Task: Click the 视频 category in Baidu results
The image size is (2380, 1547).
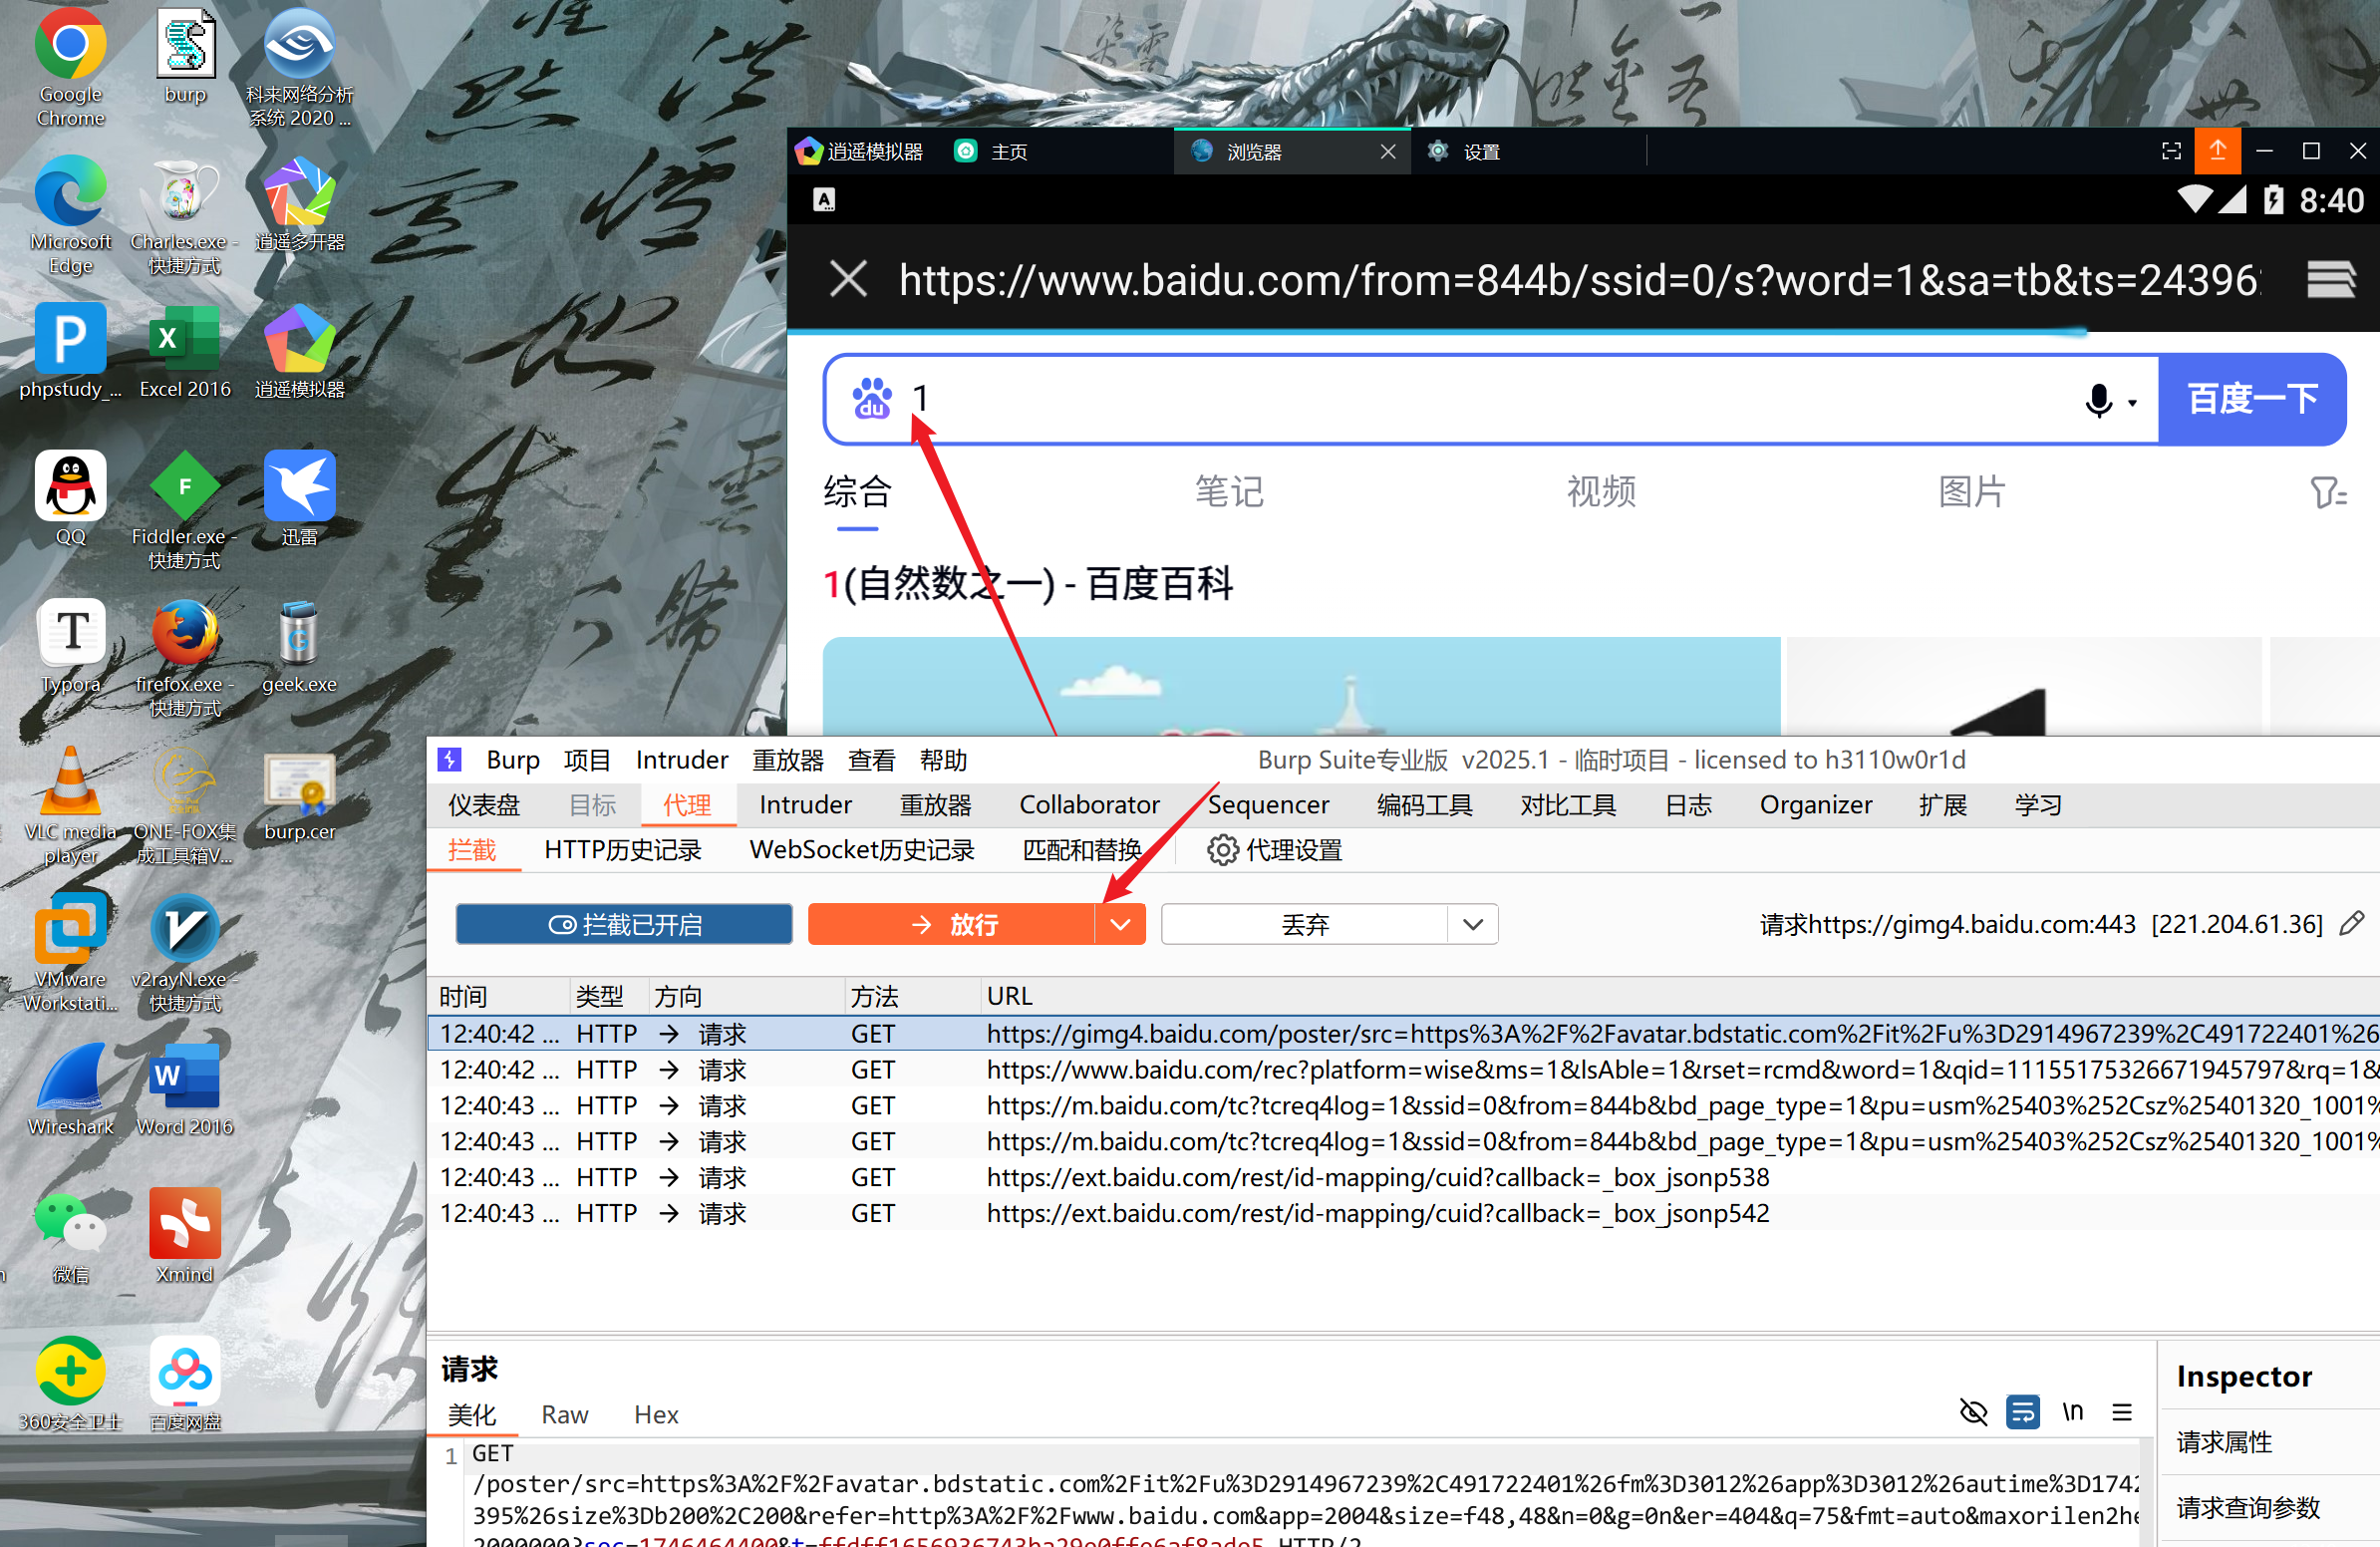Action: [1599, 491]
